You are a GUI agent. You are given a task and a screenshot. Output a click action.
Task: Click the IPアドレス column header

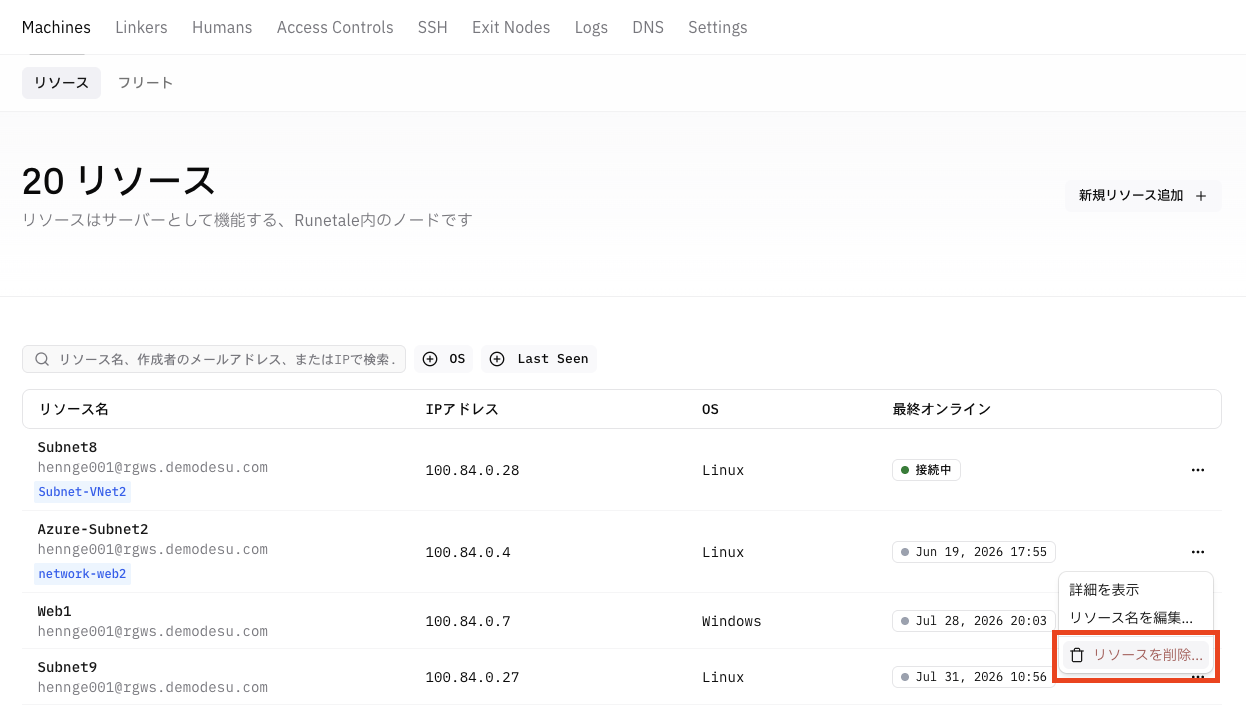pyautogui.click(x=462, y=409)
